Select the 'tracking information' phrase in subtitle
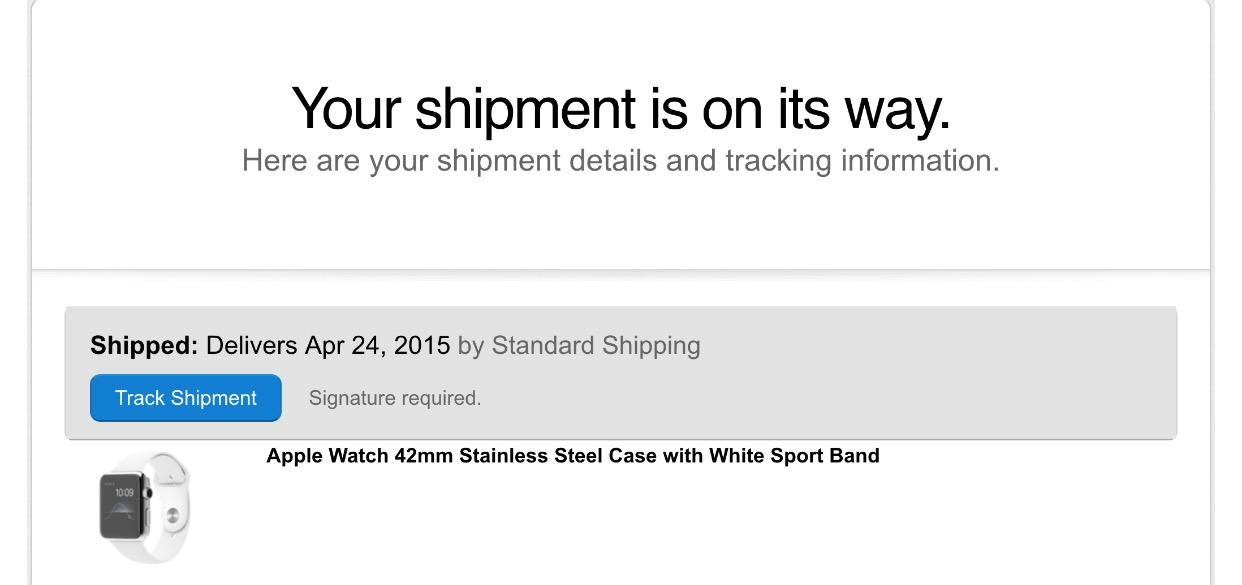Viewport: 1242px width, 585px height. point(859,161)
